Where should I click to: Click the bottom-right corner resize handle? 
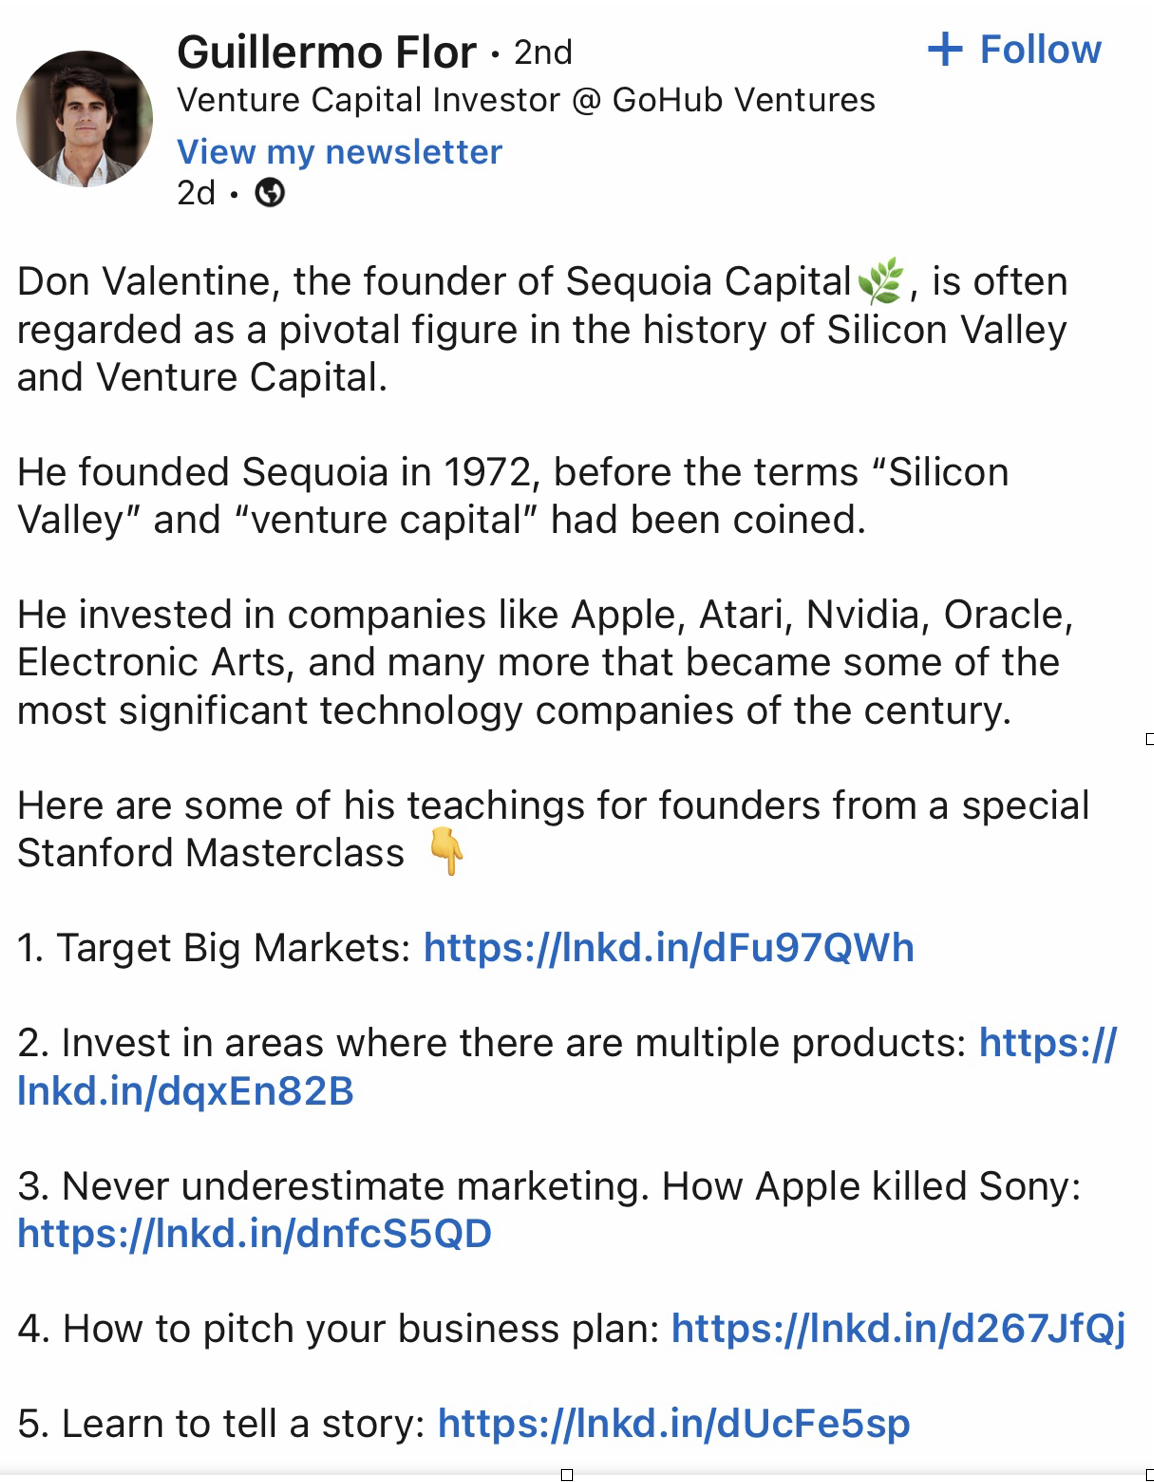[x=1149, y=1475]
